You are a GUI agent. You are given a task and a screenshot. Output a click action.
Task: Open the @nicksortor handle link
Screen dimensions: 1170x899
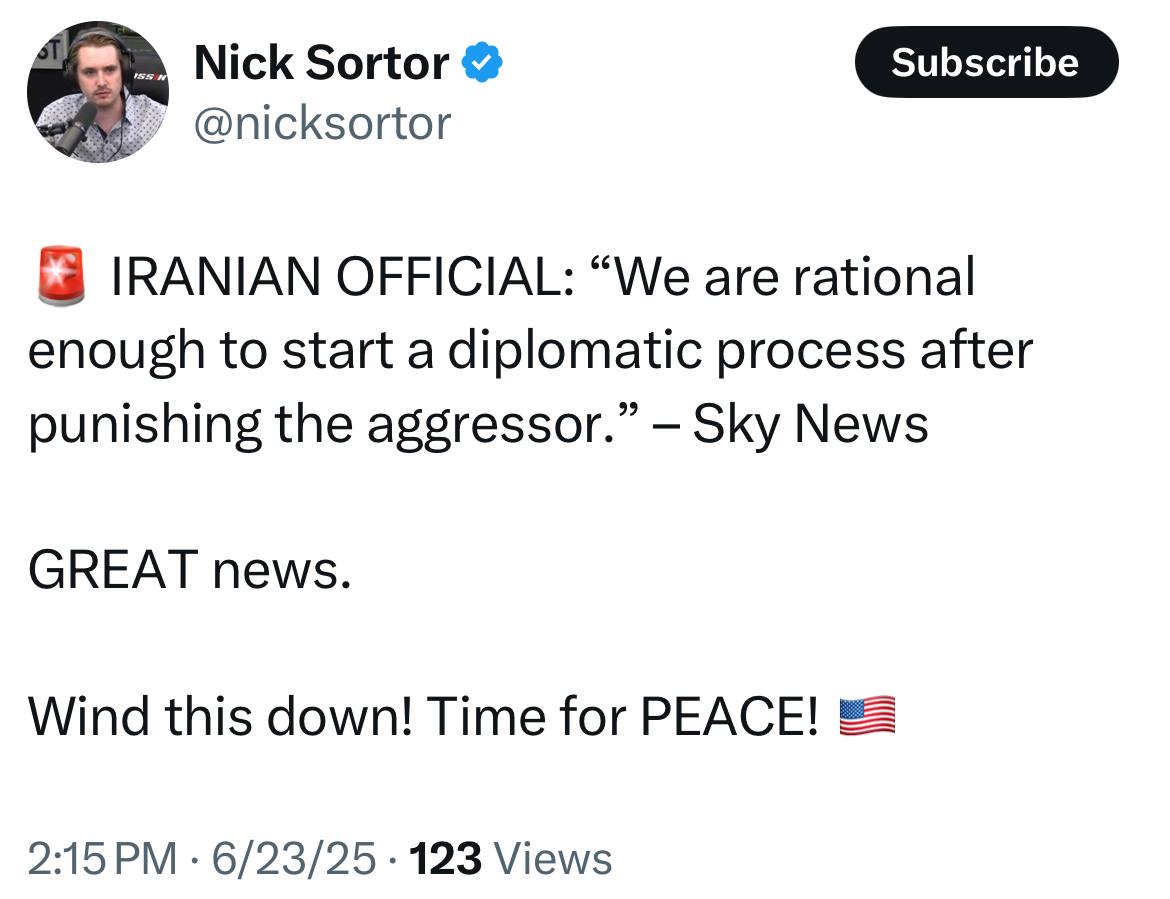point(322,123)
